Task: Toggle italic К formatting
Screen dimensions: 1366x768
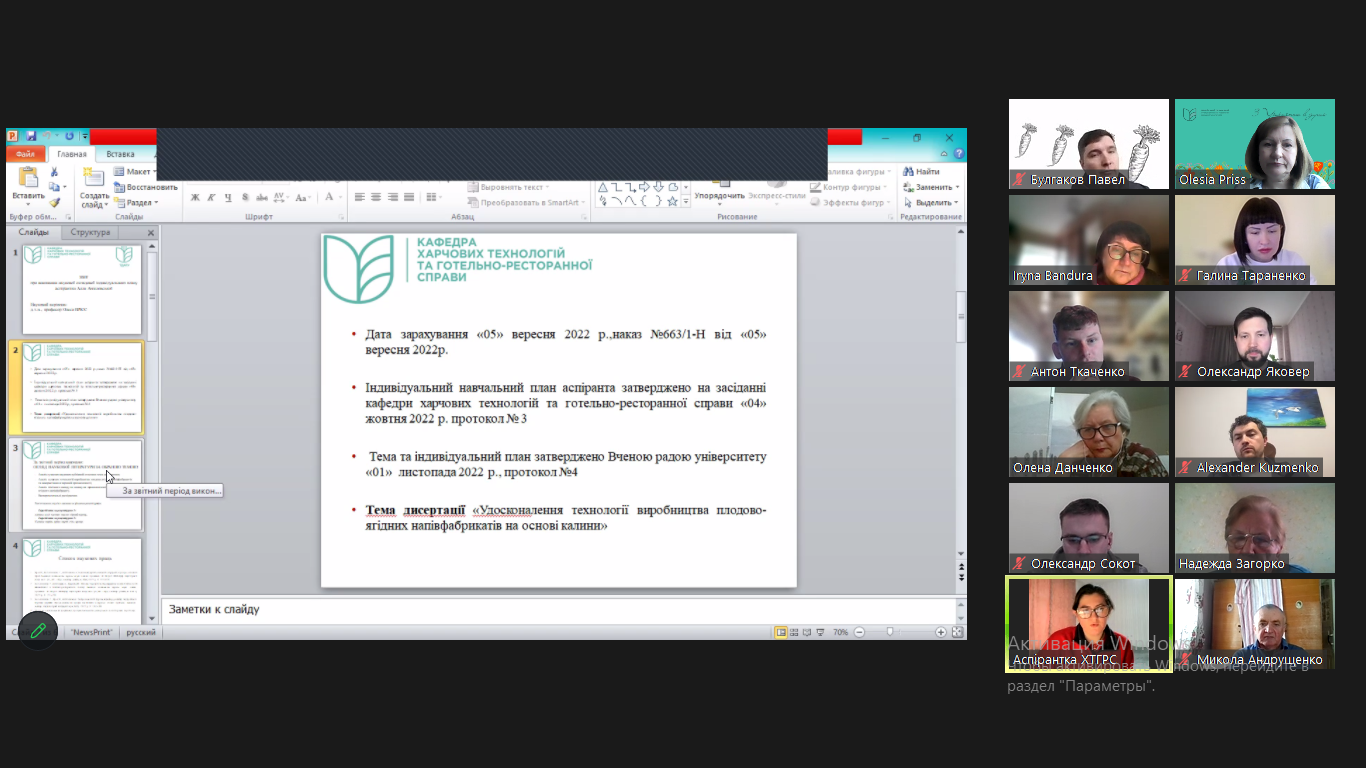Action: point(212,197)
